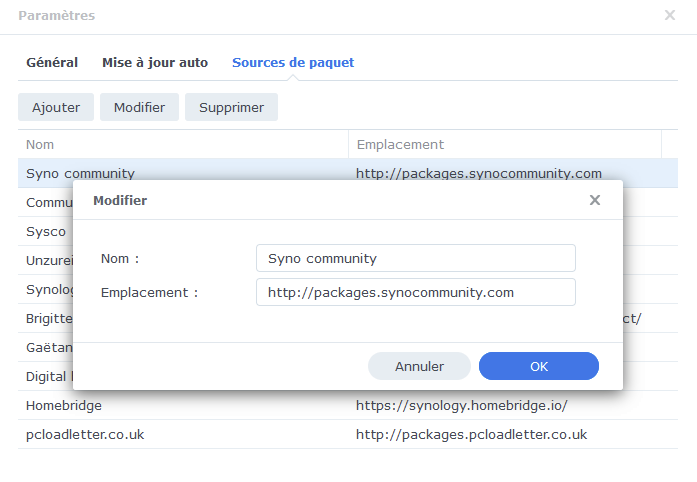The image size is (697, 482).
Task: Select the Sources de paquet tab
Action: tap(293, 62)
